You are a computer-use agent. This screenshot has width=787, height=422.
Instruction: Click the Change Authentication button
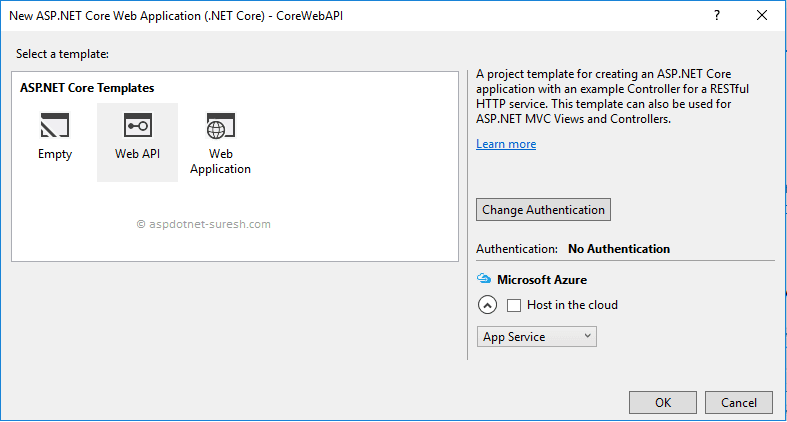coord(543,210)
